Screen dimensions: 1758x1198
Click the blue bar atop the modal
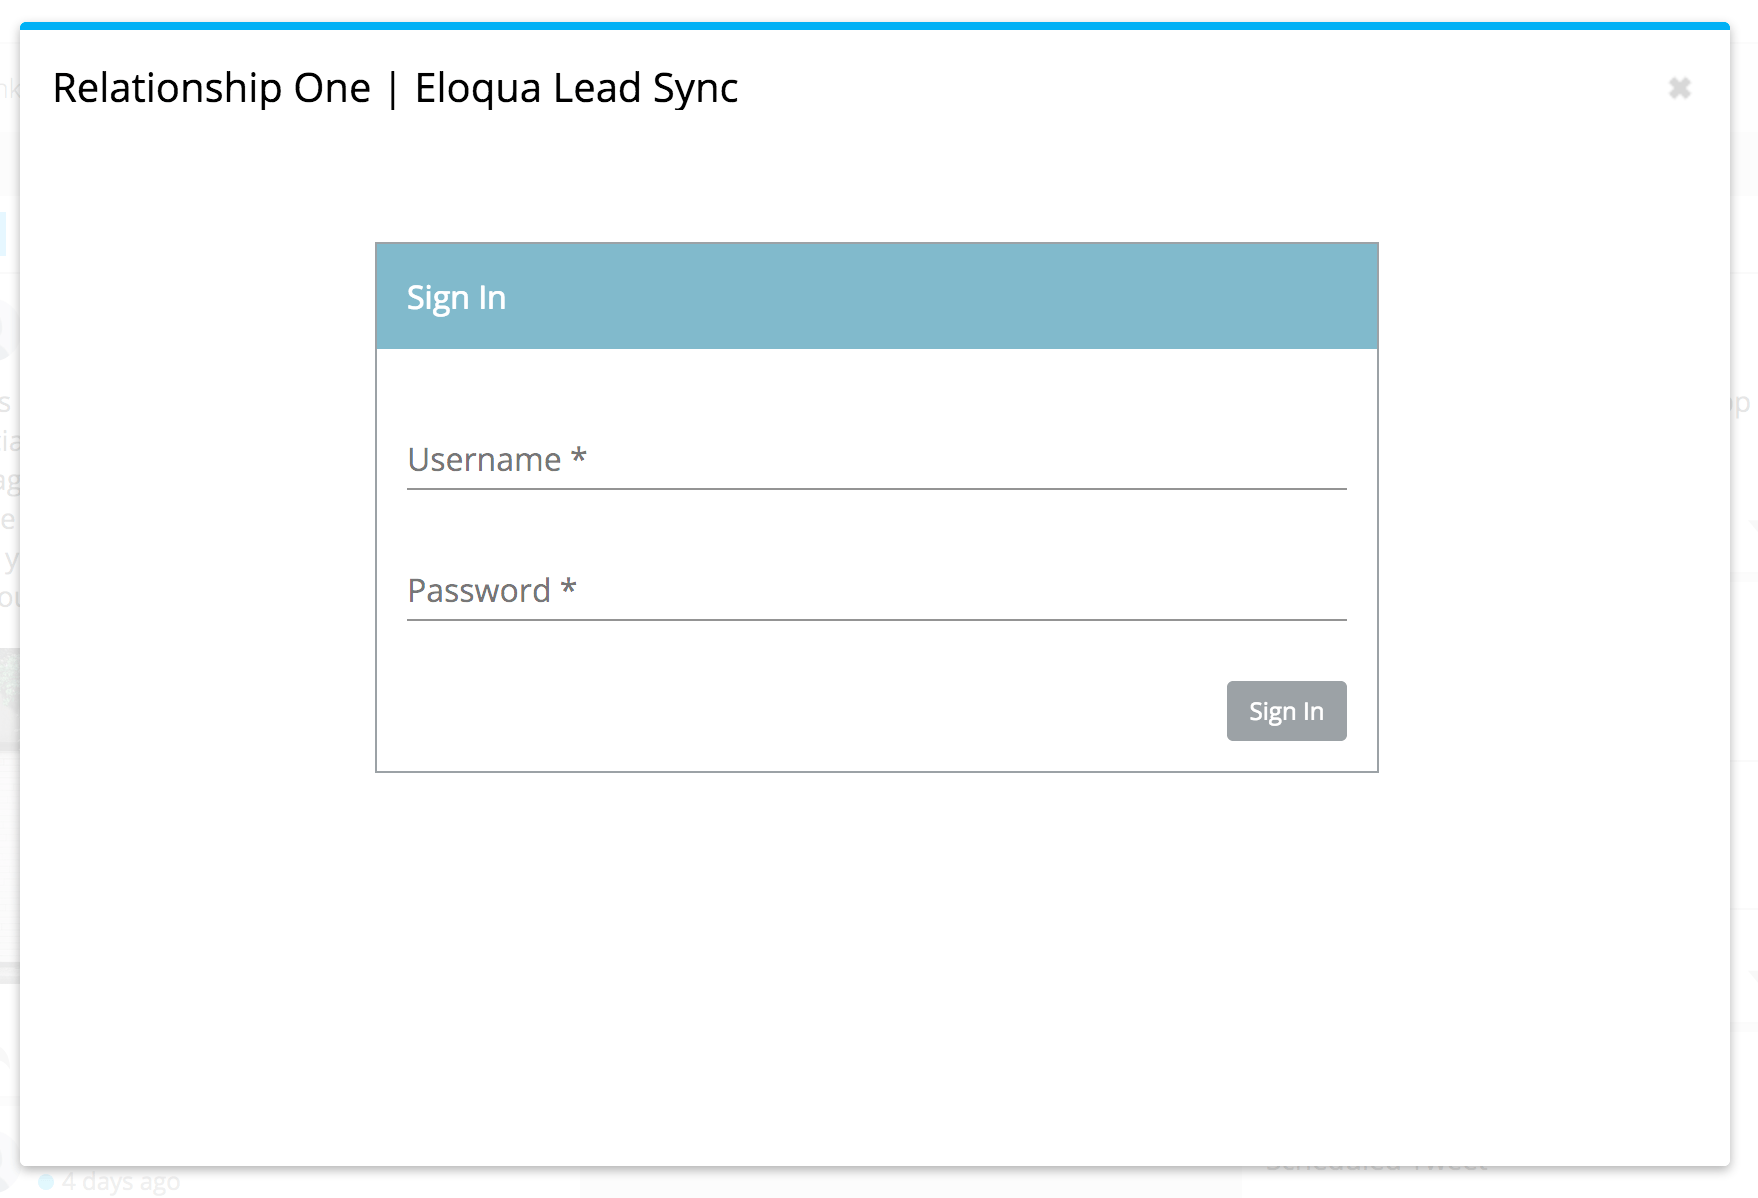point(874,26)
